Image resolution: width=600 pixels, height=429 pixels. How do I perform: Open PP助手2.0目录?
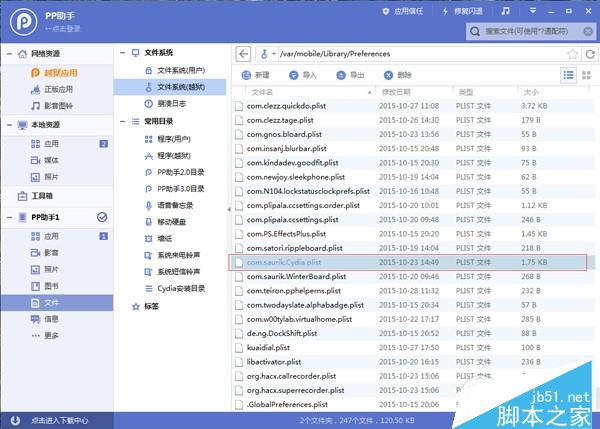[174, 172]
